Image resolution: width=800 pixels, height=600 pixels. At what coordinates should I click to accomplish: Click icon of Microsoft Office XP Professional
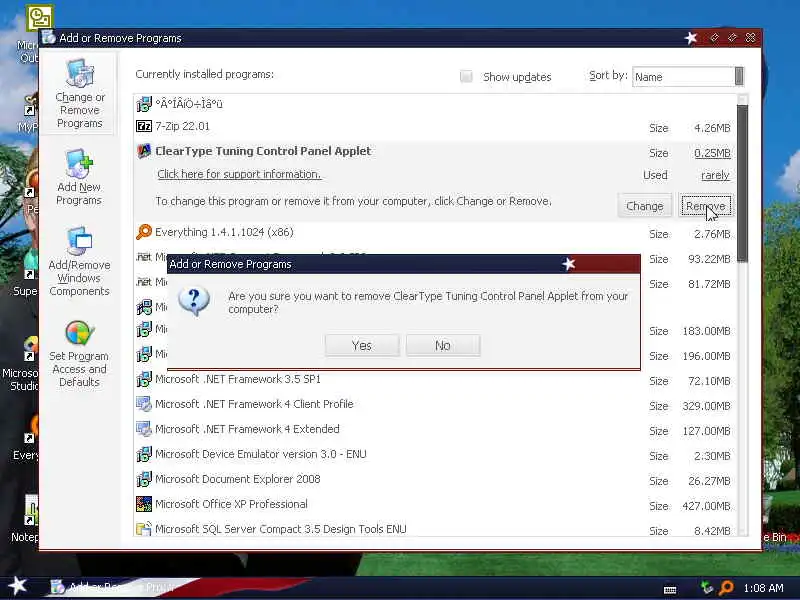[144, 504]
